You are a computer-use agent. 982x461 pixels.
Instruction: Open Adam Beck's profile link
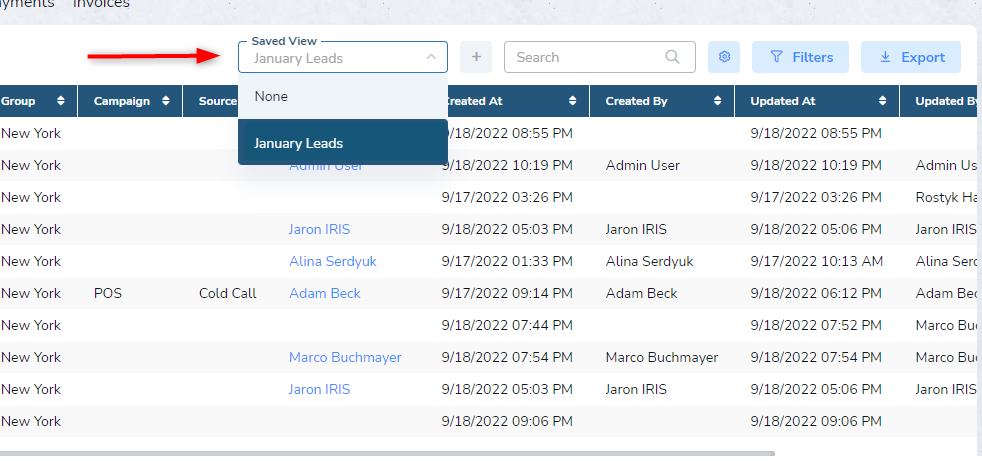(325, 293)
